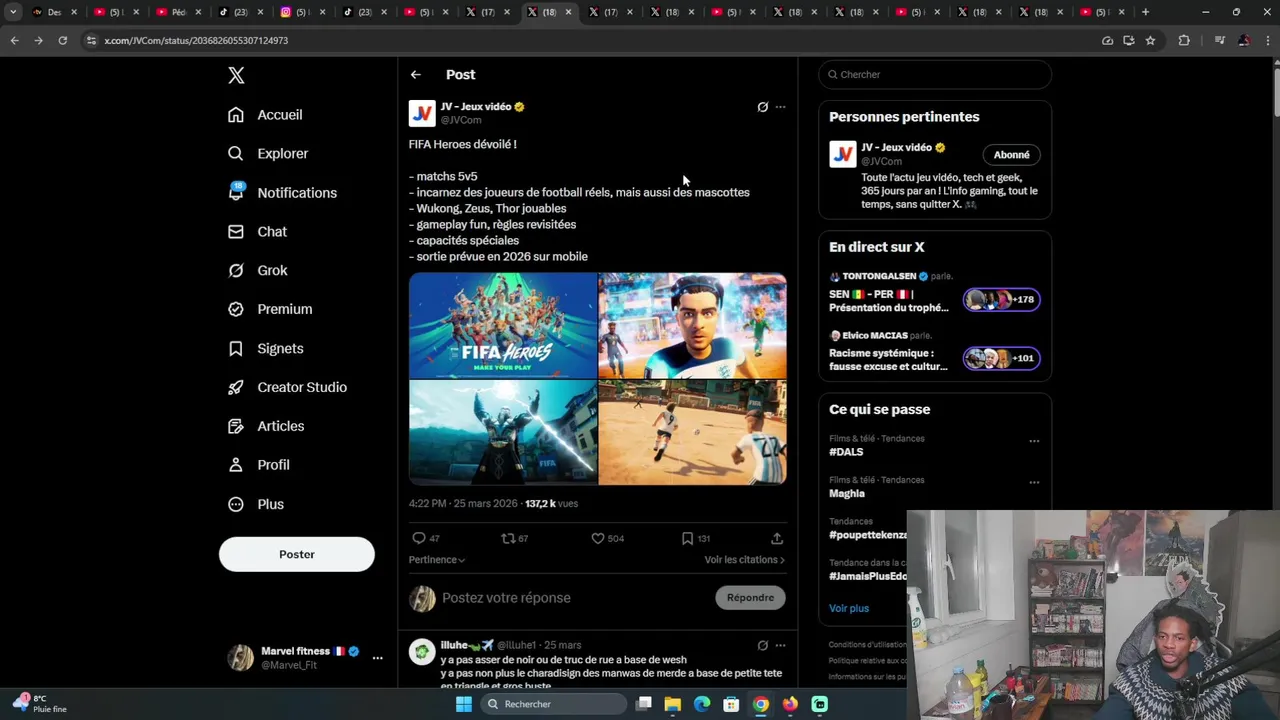Open File Explorer from the taskbar

(x=672, y=704)
